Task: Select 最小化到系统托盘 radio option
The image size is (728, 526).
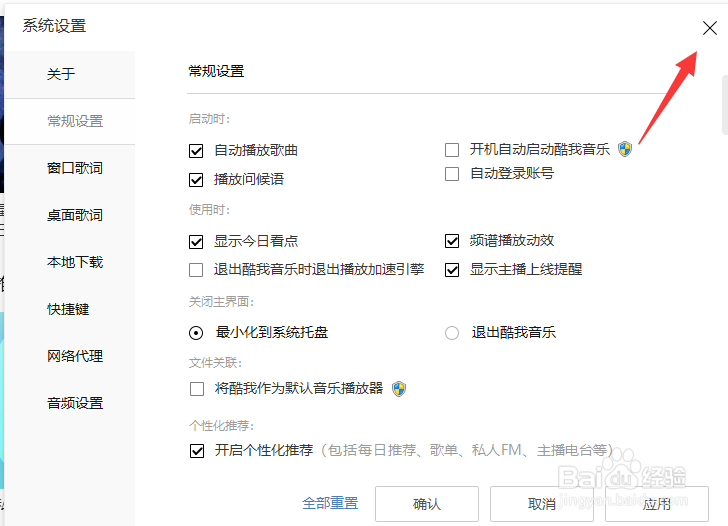Action: coord(196,333)
